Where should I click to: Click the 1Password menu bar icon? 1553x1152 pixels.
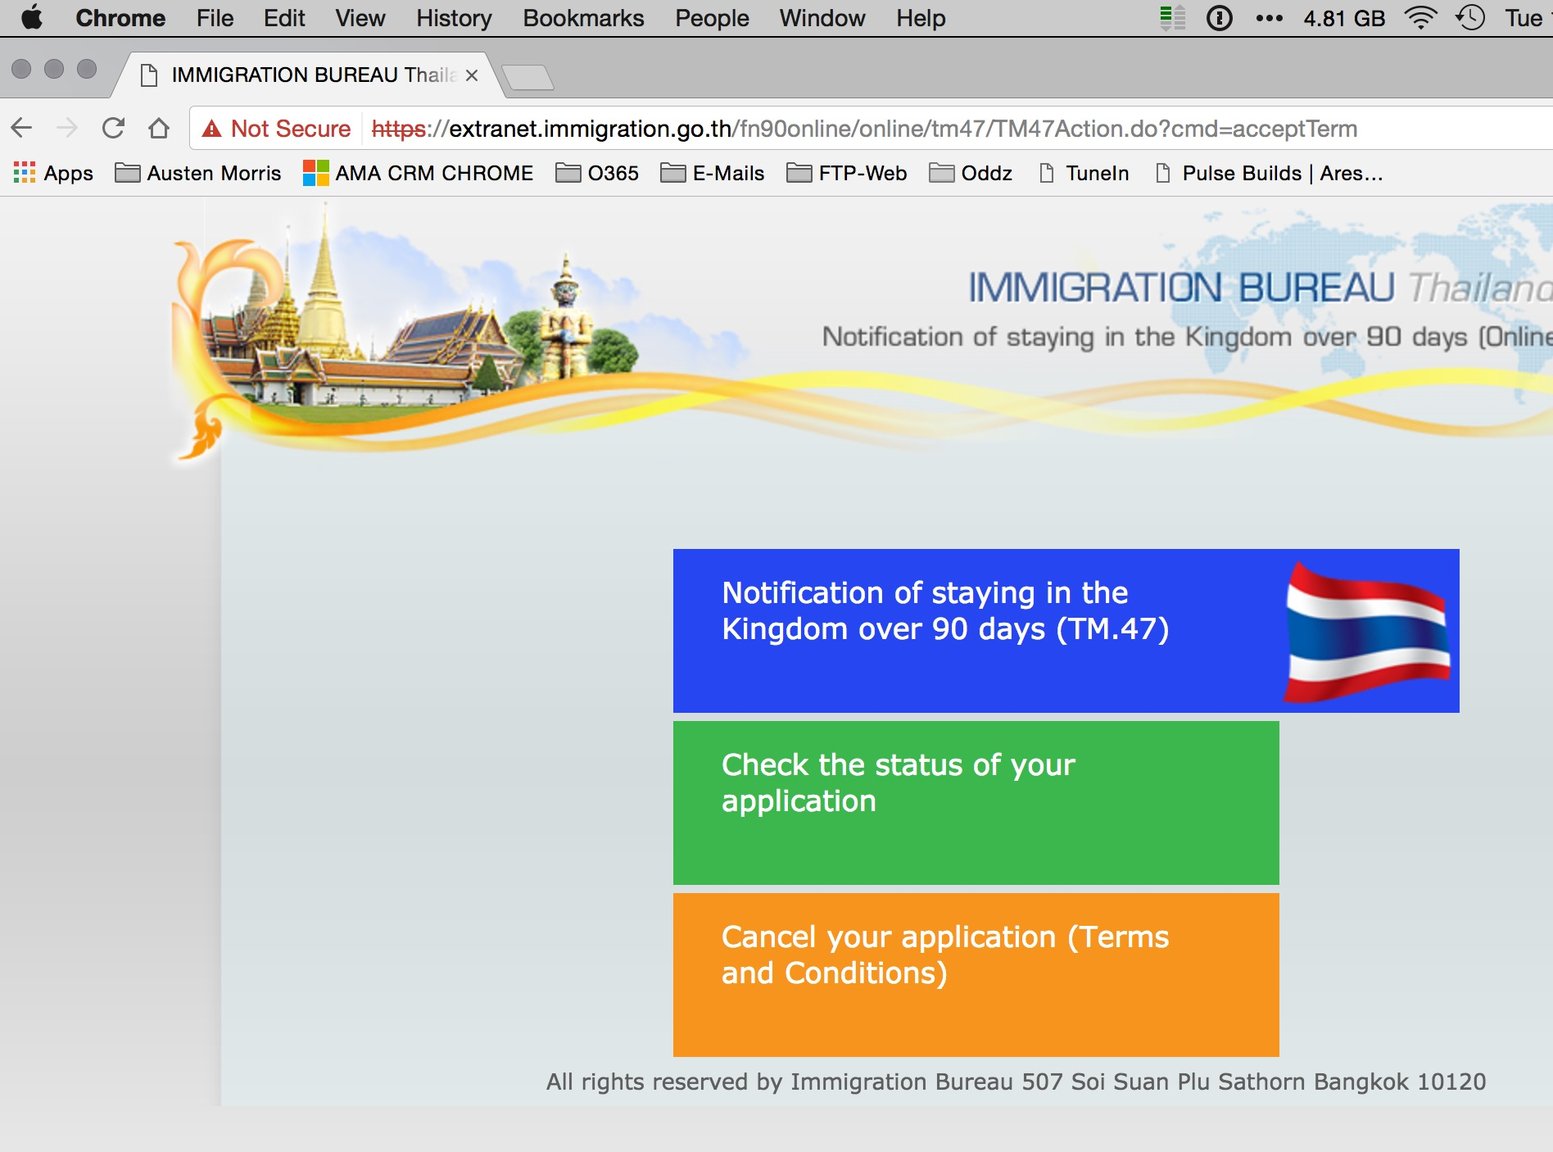[1220, 18]
